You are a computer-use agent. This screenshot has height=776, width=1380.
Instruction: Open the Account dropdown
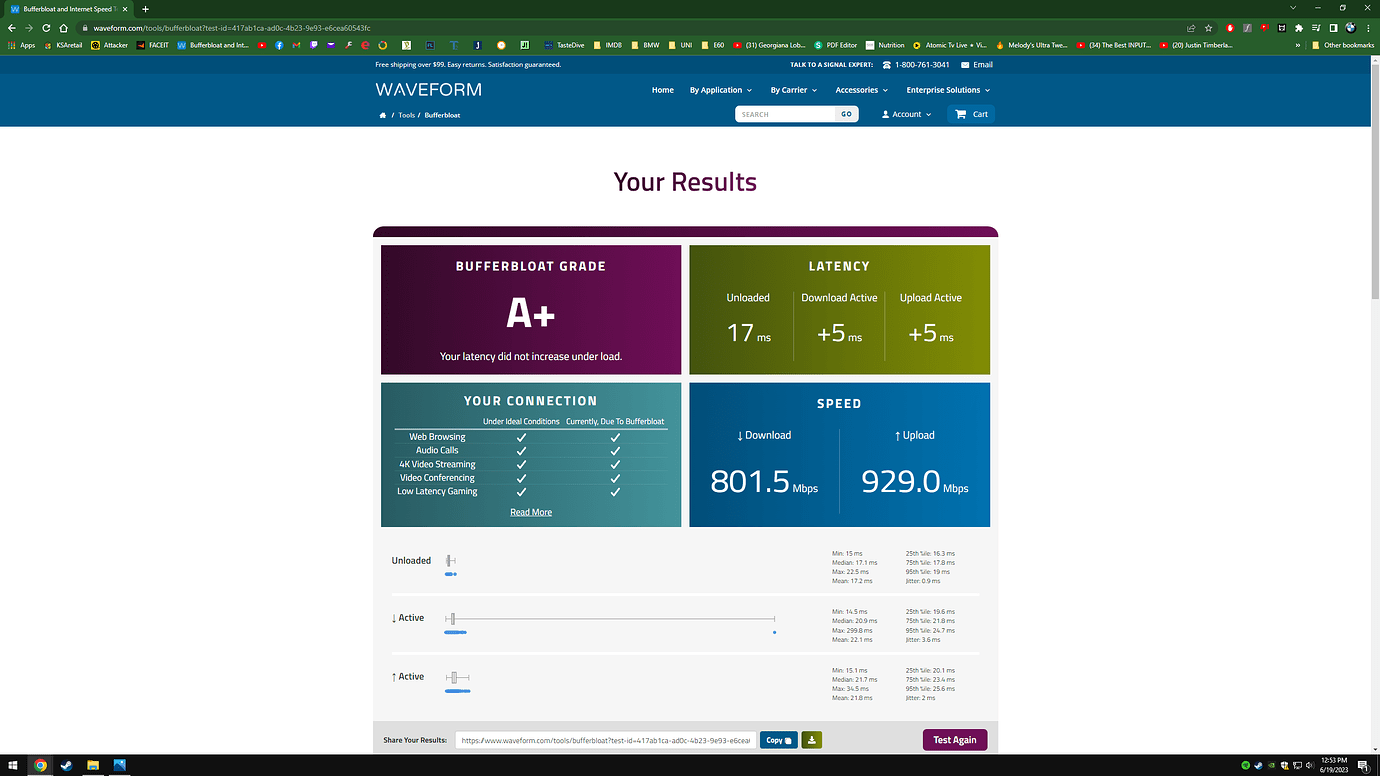pos(906,114)
